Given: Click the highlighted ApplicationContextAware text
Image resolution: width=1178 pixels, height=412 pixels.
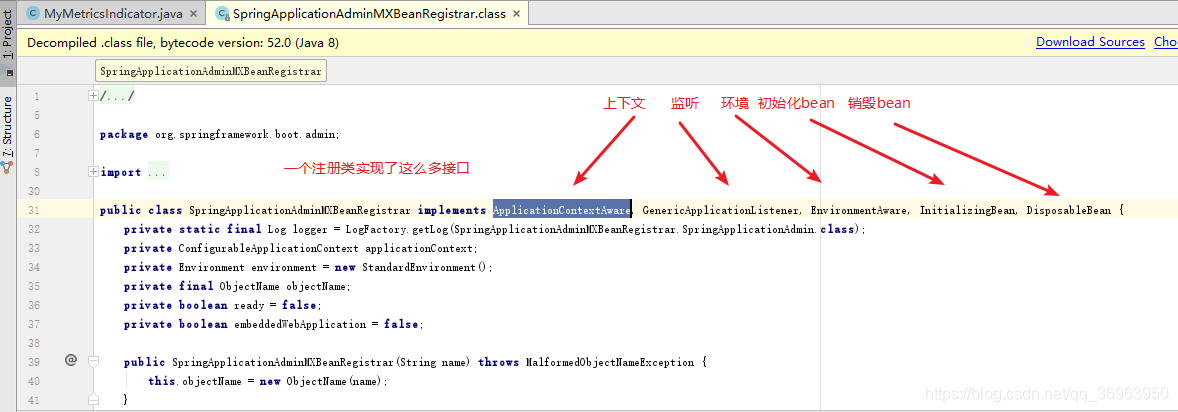Looking at the screenshot, I should [x=561, y=211].
